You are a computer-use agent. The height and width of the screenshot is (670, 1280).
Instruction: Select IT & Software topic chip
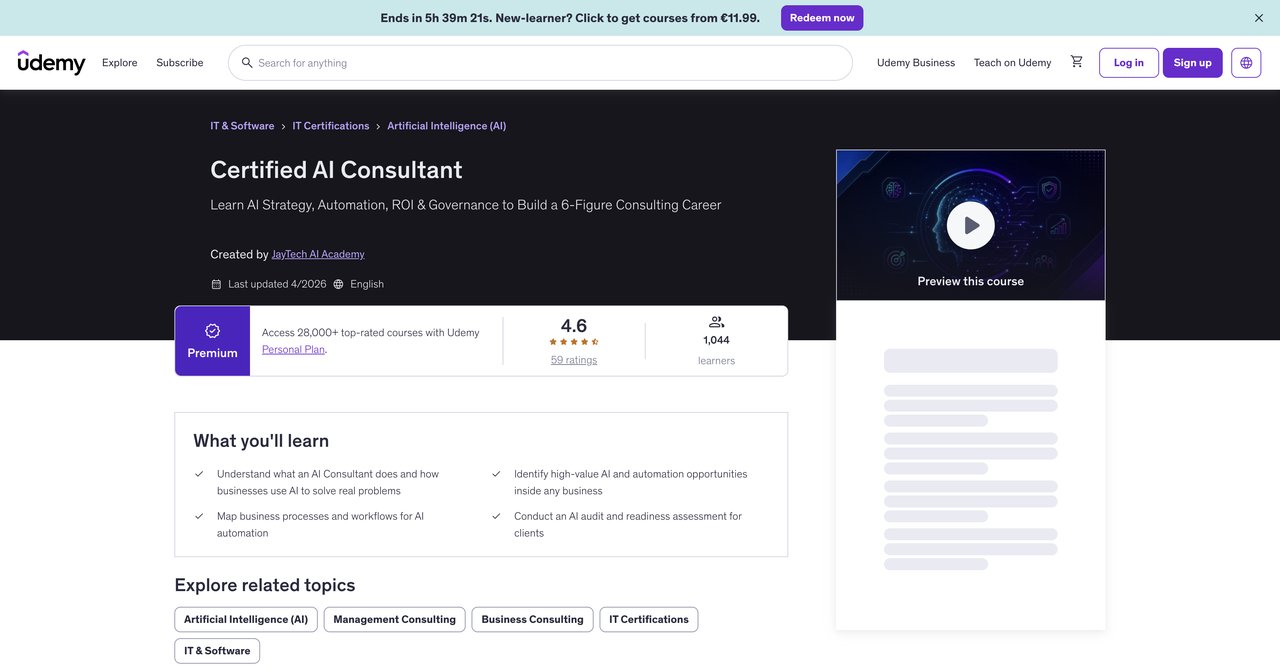(217, 651)
